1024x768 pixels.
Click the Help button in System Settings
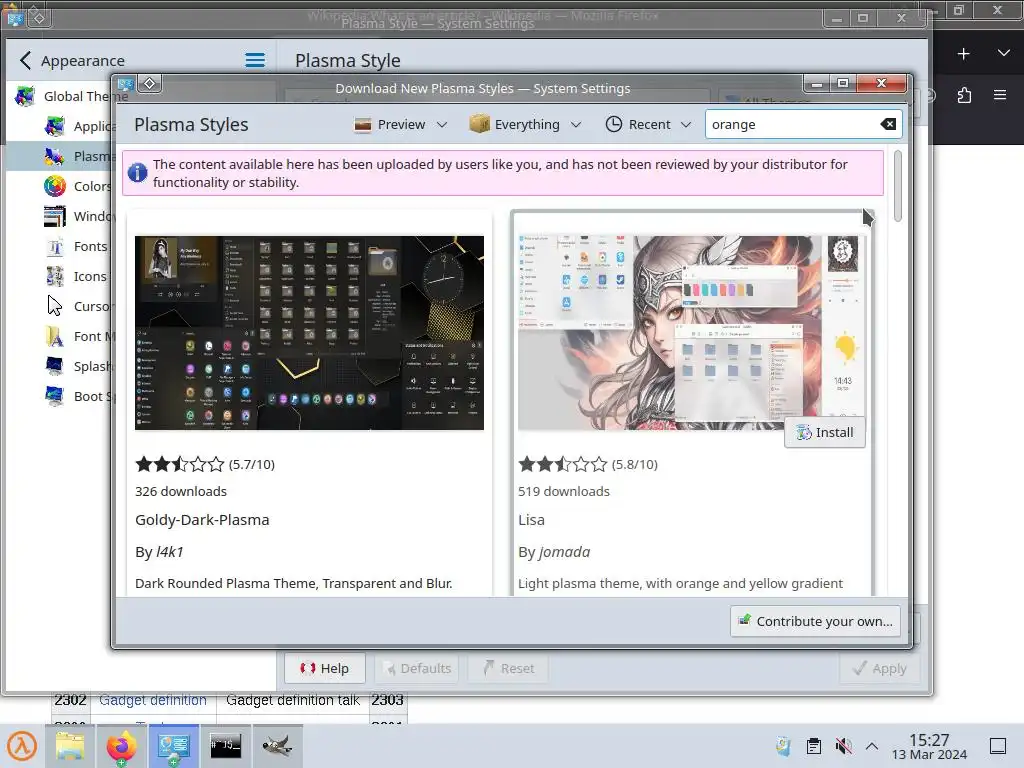pyautogui.click(x=325, y=668)
